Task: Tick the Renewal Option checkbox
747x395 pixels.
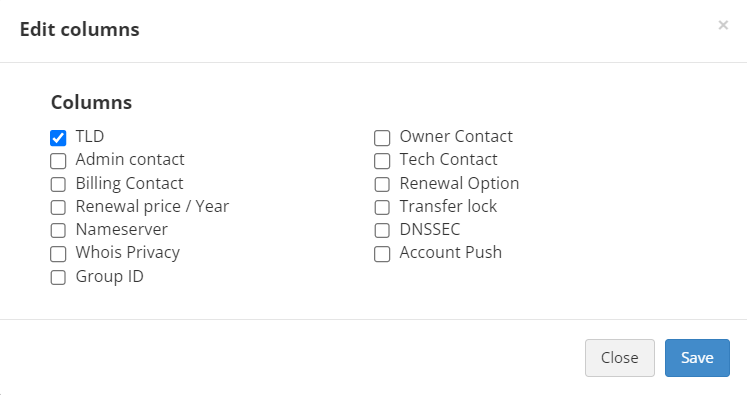Action: (382, 184)
